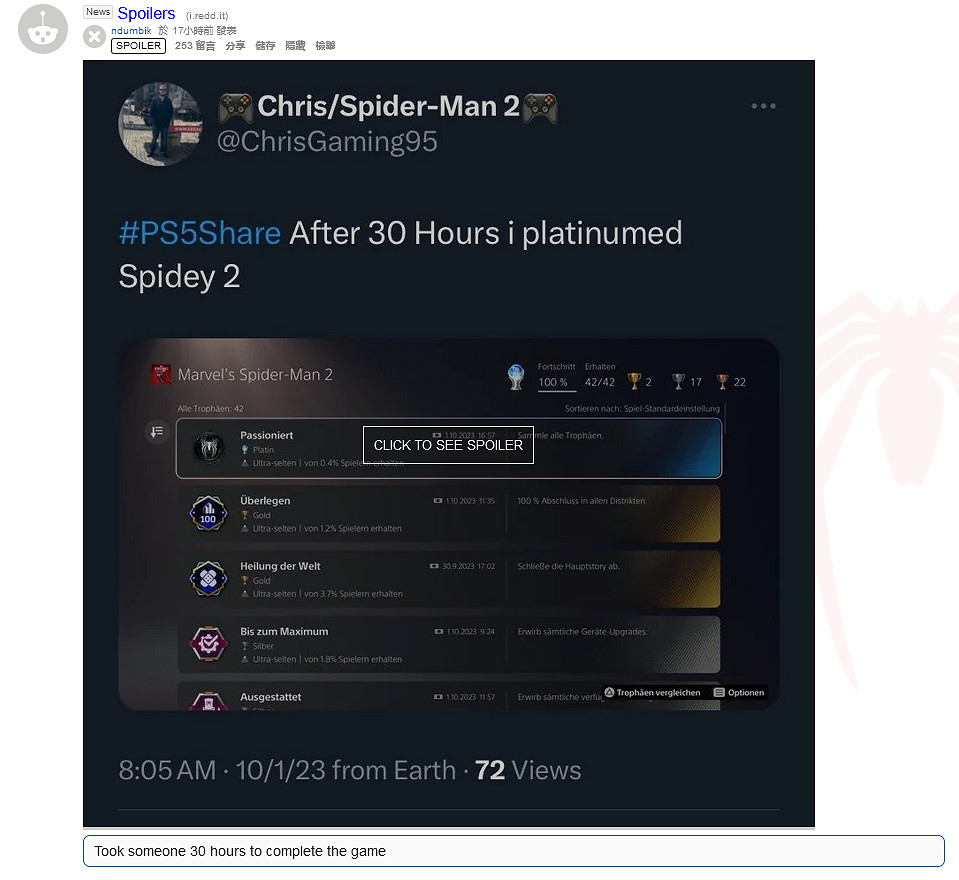Click the Überlegen gold trophy badge icon
Image resolution: width=959 pixels, height=880 pixels.
(209, 513)
